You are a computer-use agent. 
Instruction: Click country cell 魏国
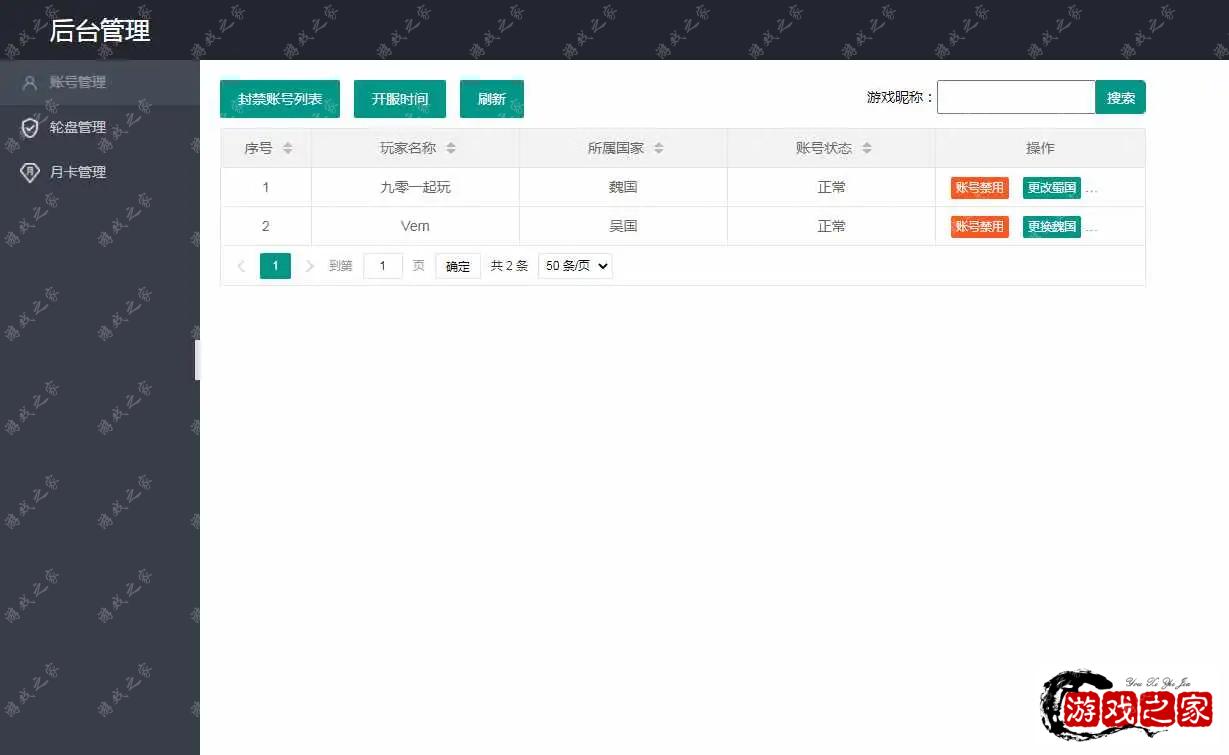pyautogui.click(x=623, y=187)
